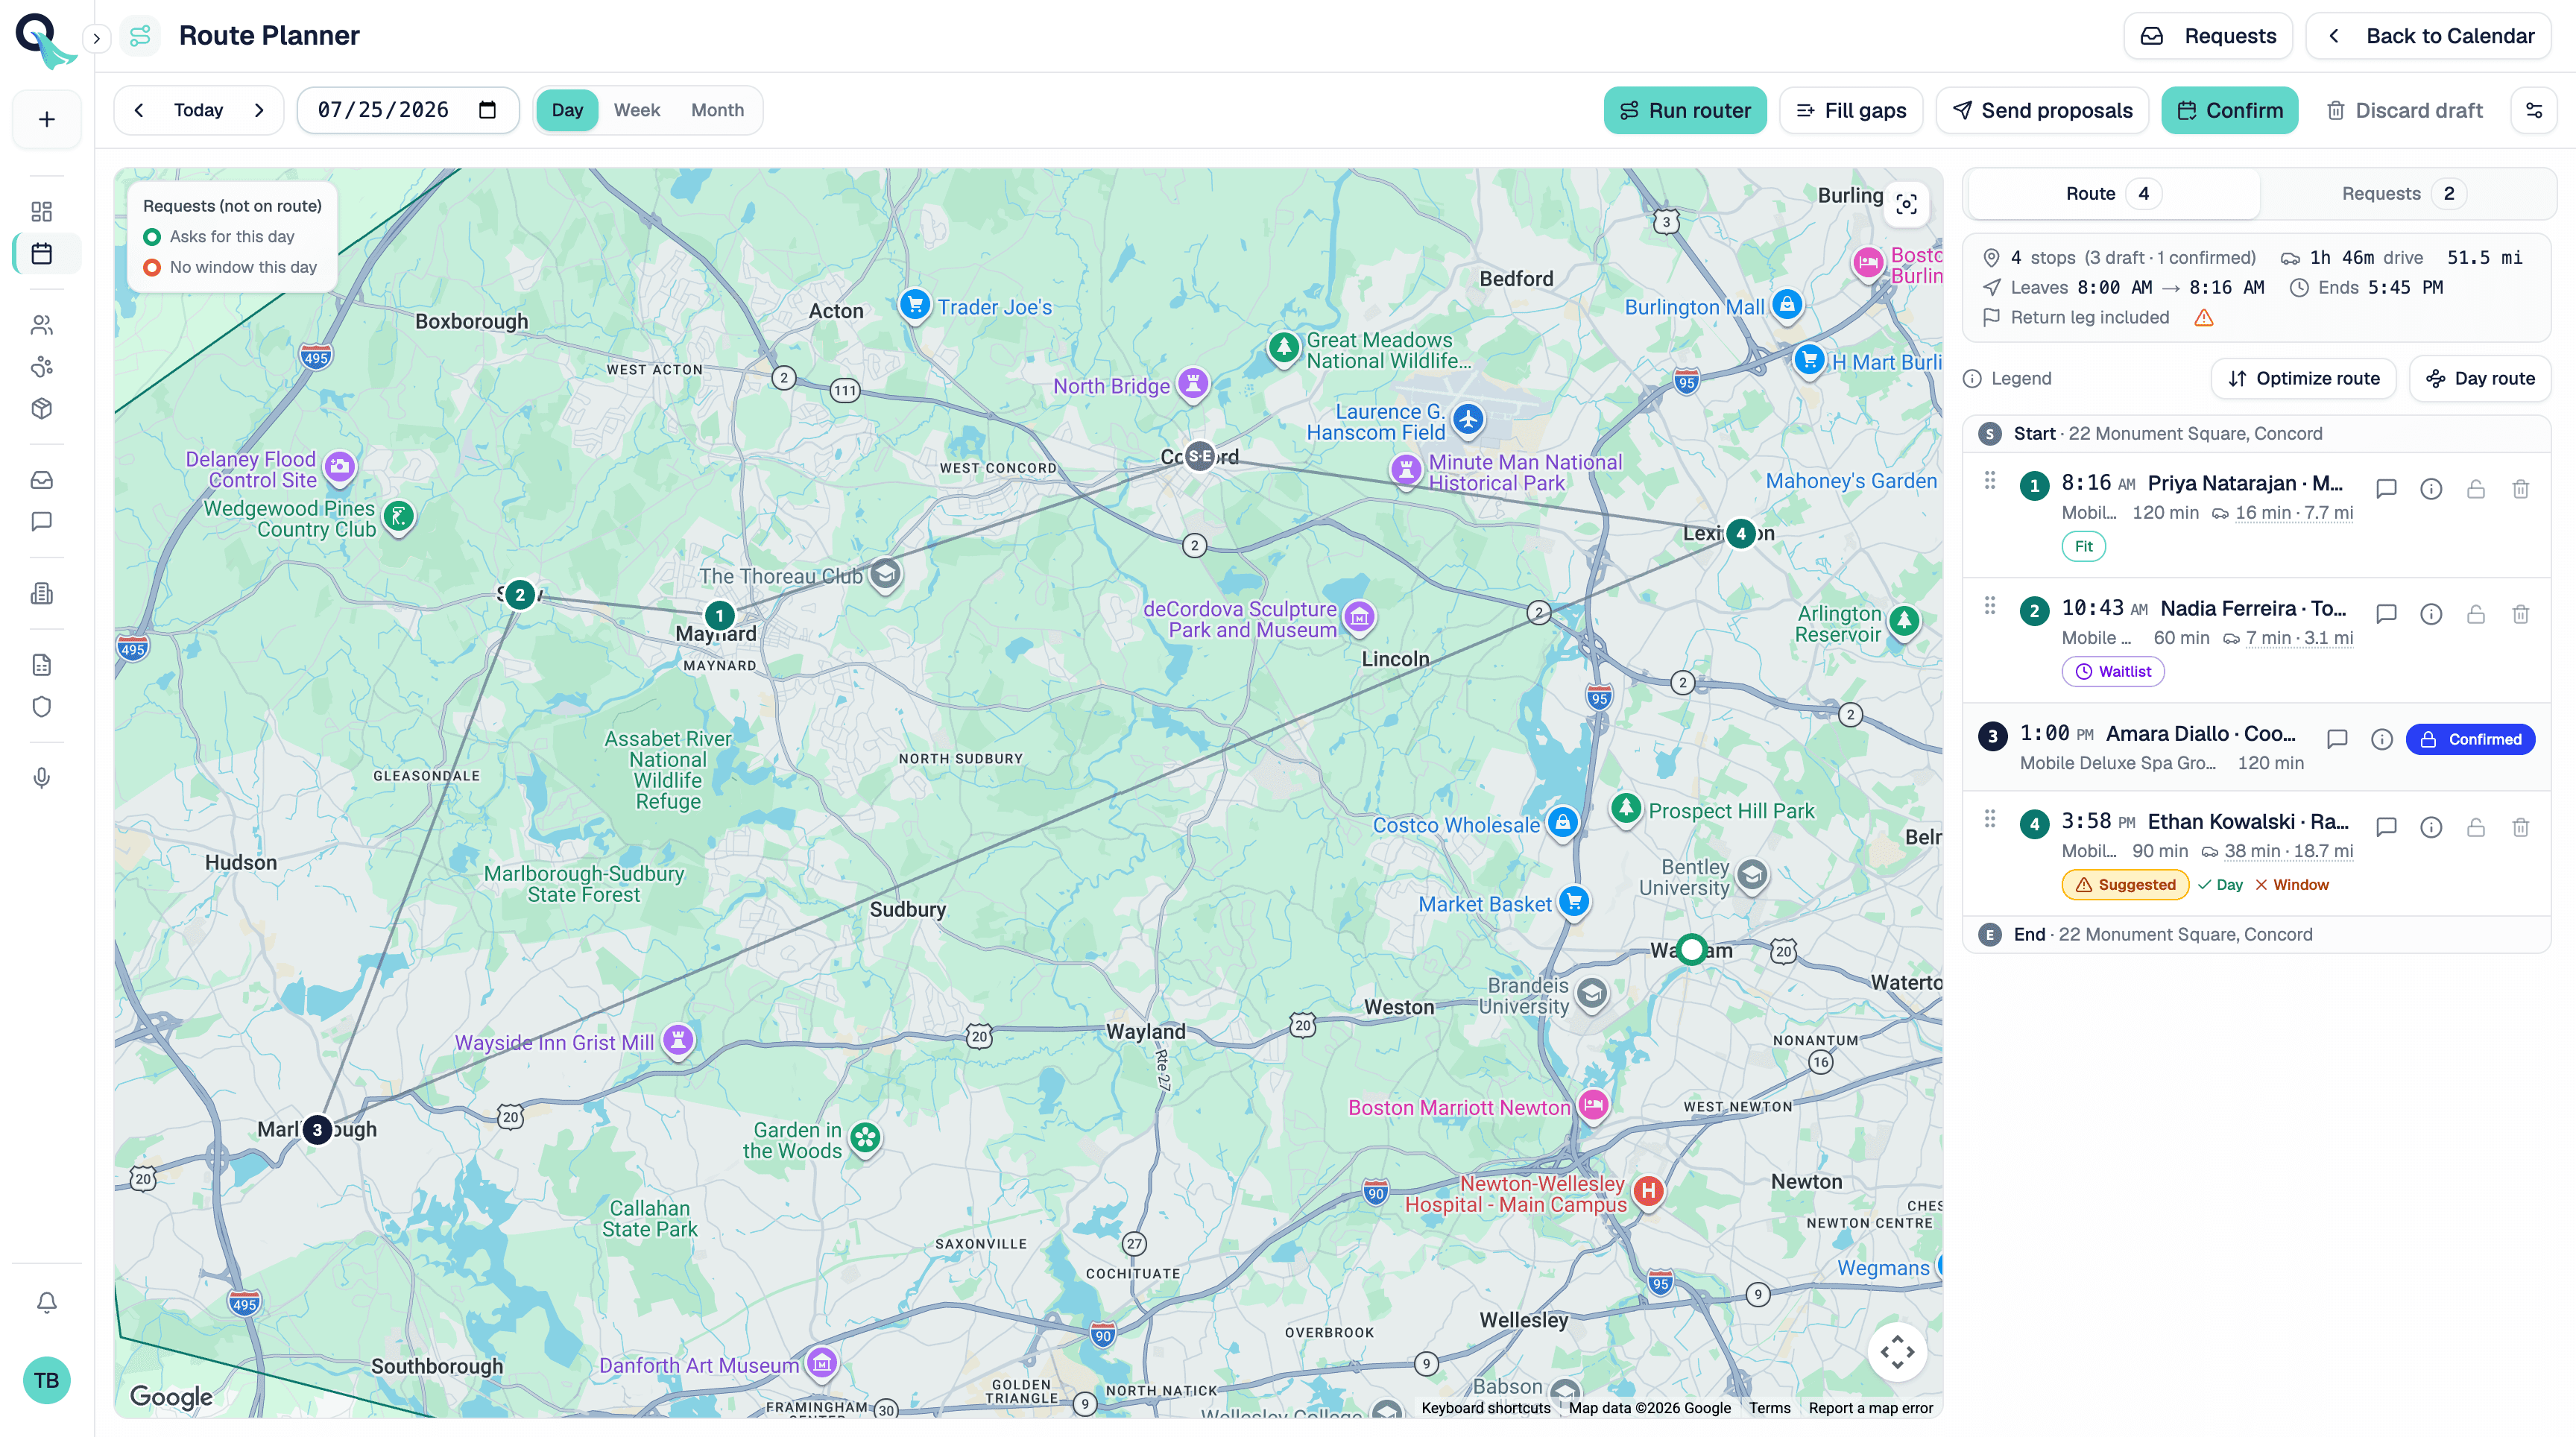
Task: Click Run router button
Action: coord(1685,110)
